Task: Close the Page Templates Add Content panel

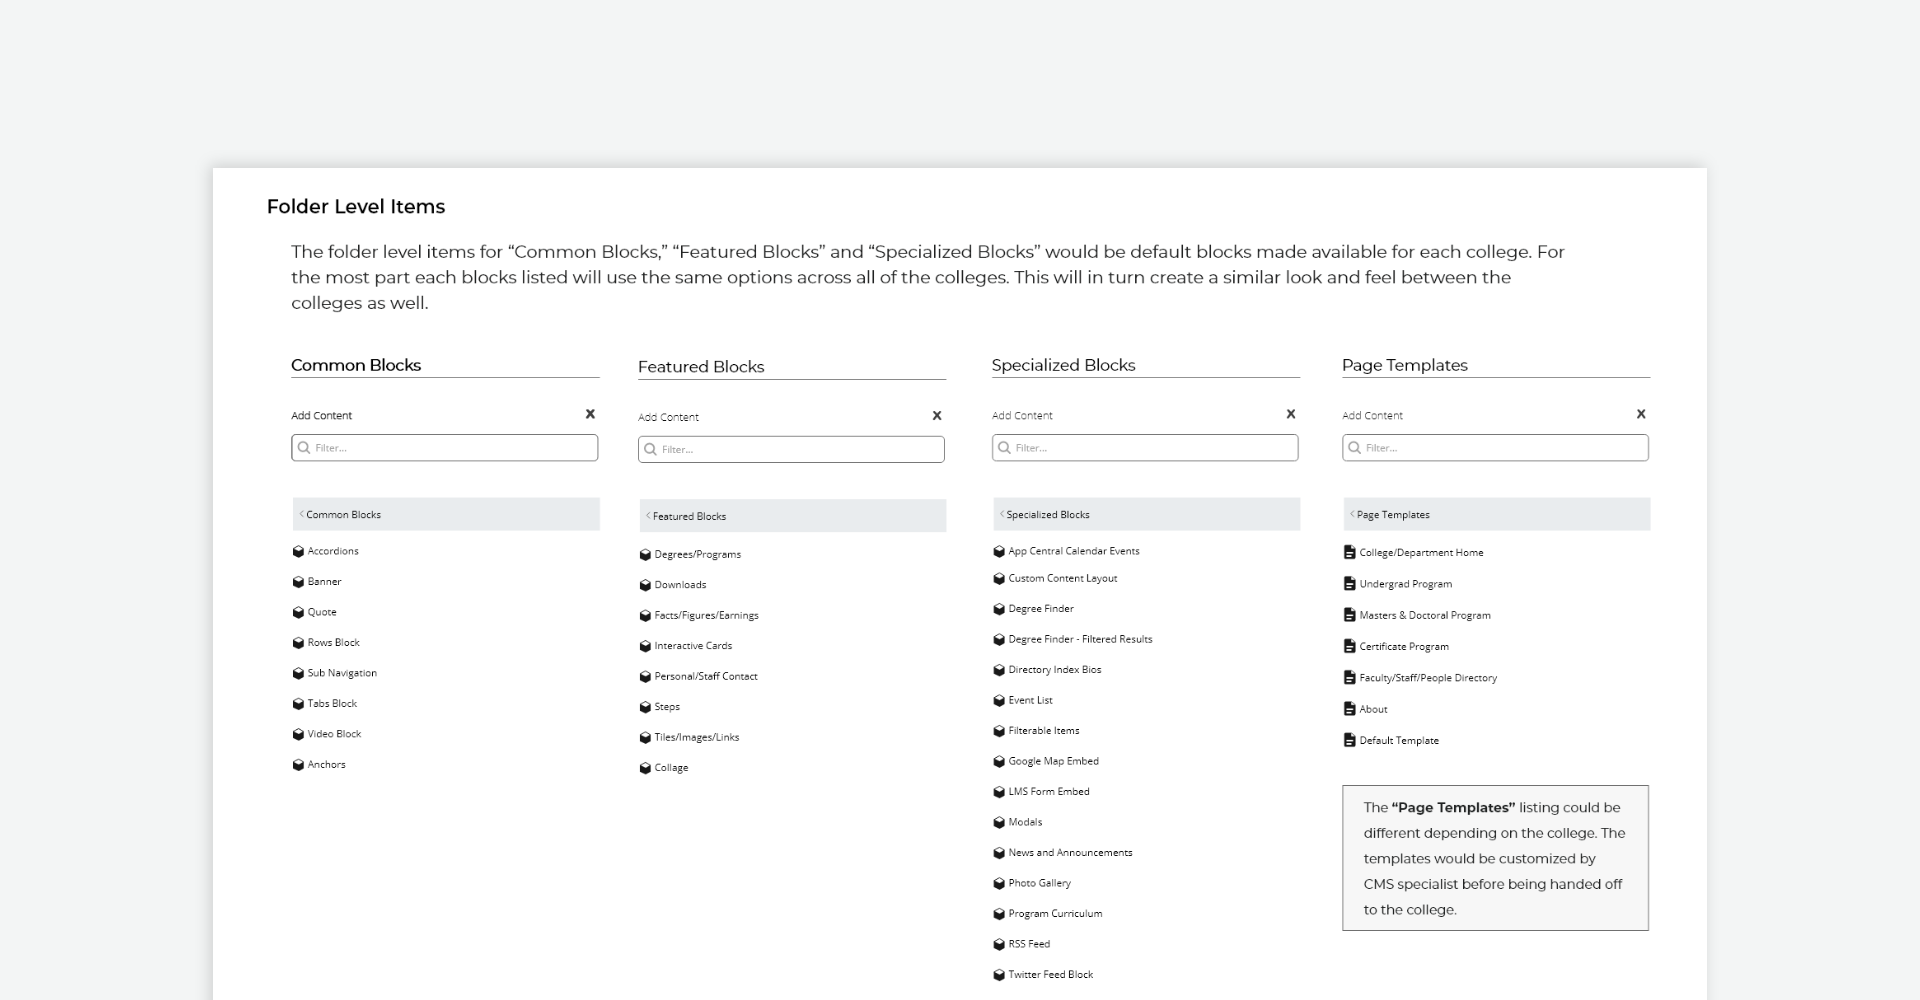Action: (1641, 414)
